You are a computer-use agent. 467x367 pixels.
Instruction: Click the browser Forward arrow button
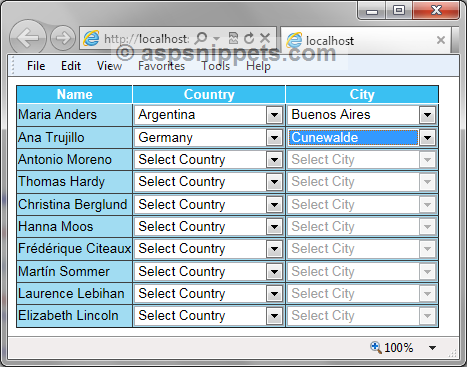(62, 38)
